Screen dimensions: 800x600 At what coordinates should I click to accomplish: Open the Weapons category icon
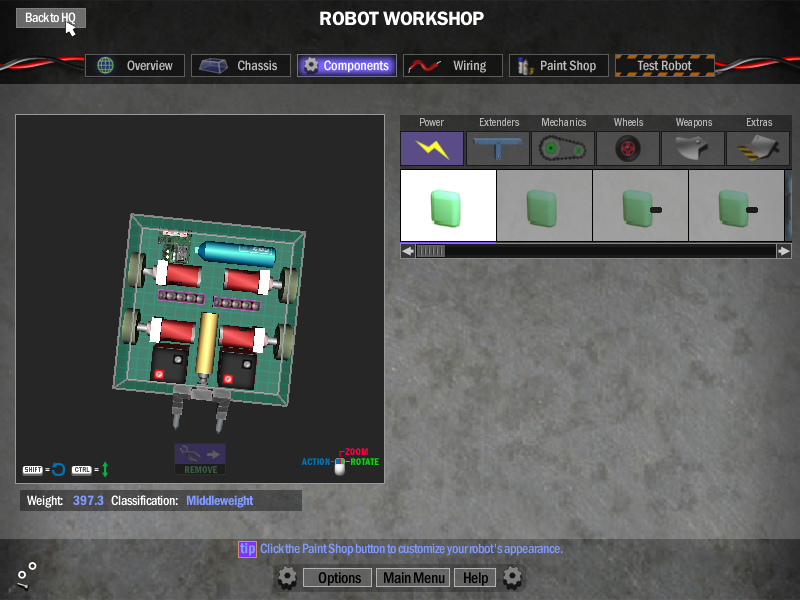[693, 149]
